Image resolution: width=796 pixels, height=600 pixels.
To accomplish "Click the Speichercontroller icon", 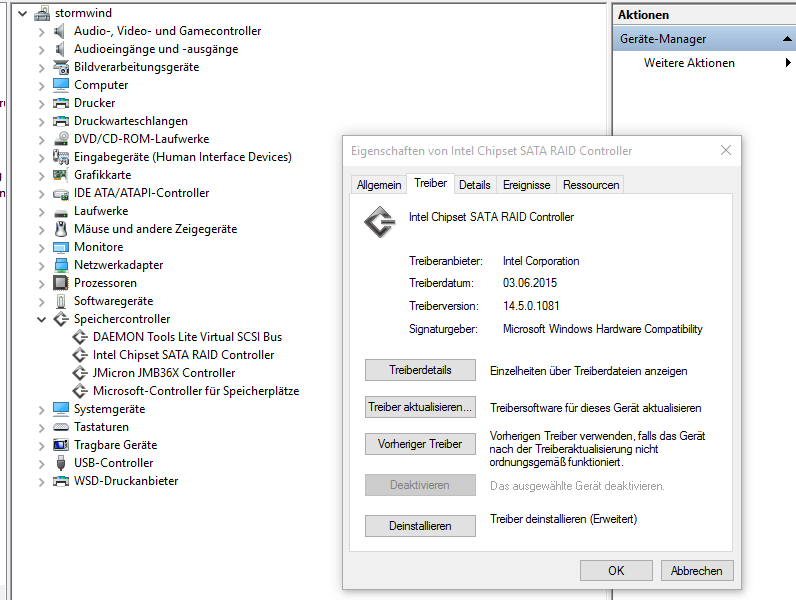I will [x=61, y=319].
